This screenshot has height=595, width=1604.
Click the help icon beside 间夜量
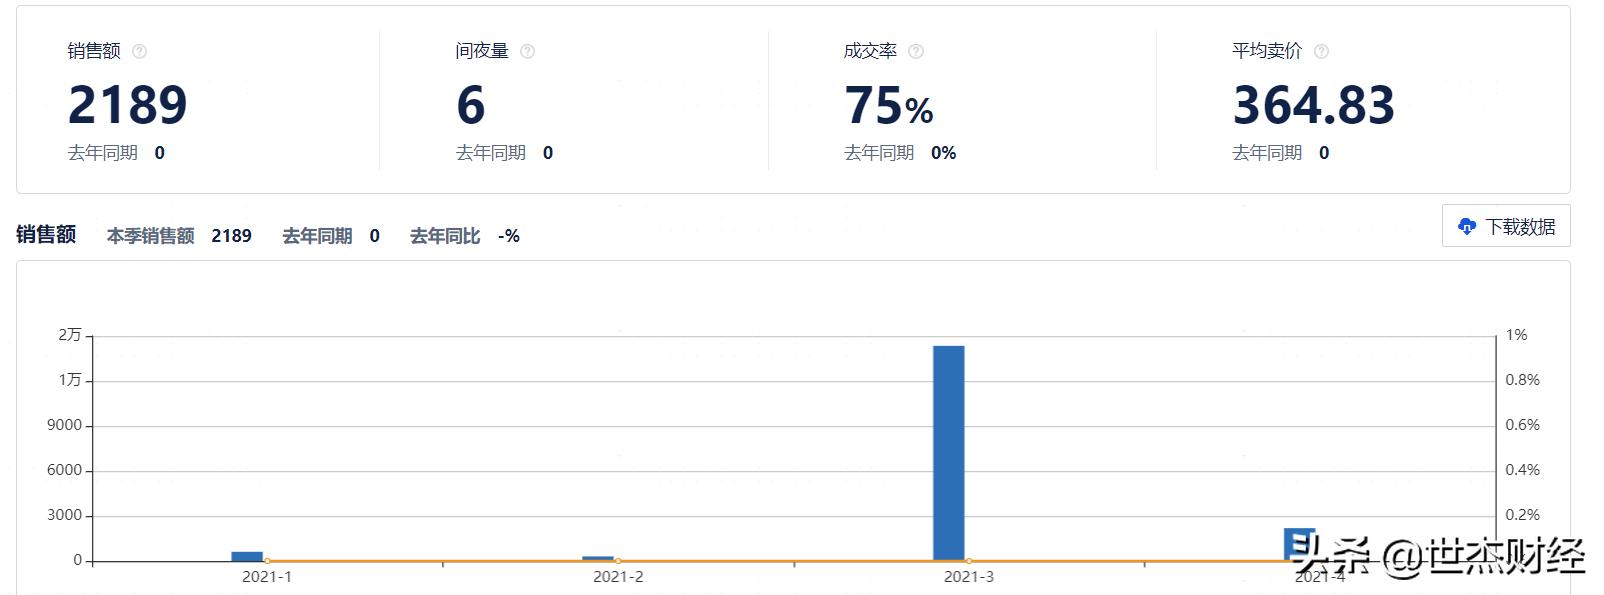pyautogui.click(x=528, y=52)
